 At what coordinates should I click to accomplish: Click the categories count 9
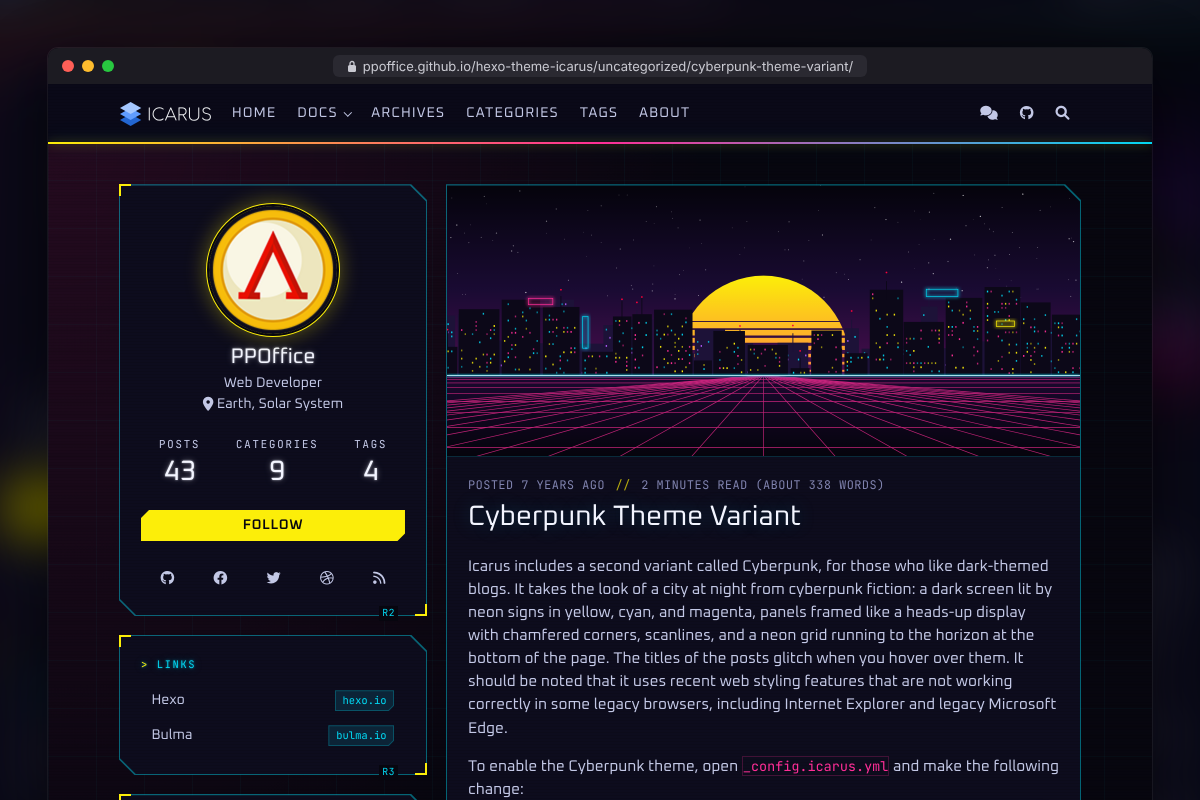coord(277,471)
